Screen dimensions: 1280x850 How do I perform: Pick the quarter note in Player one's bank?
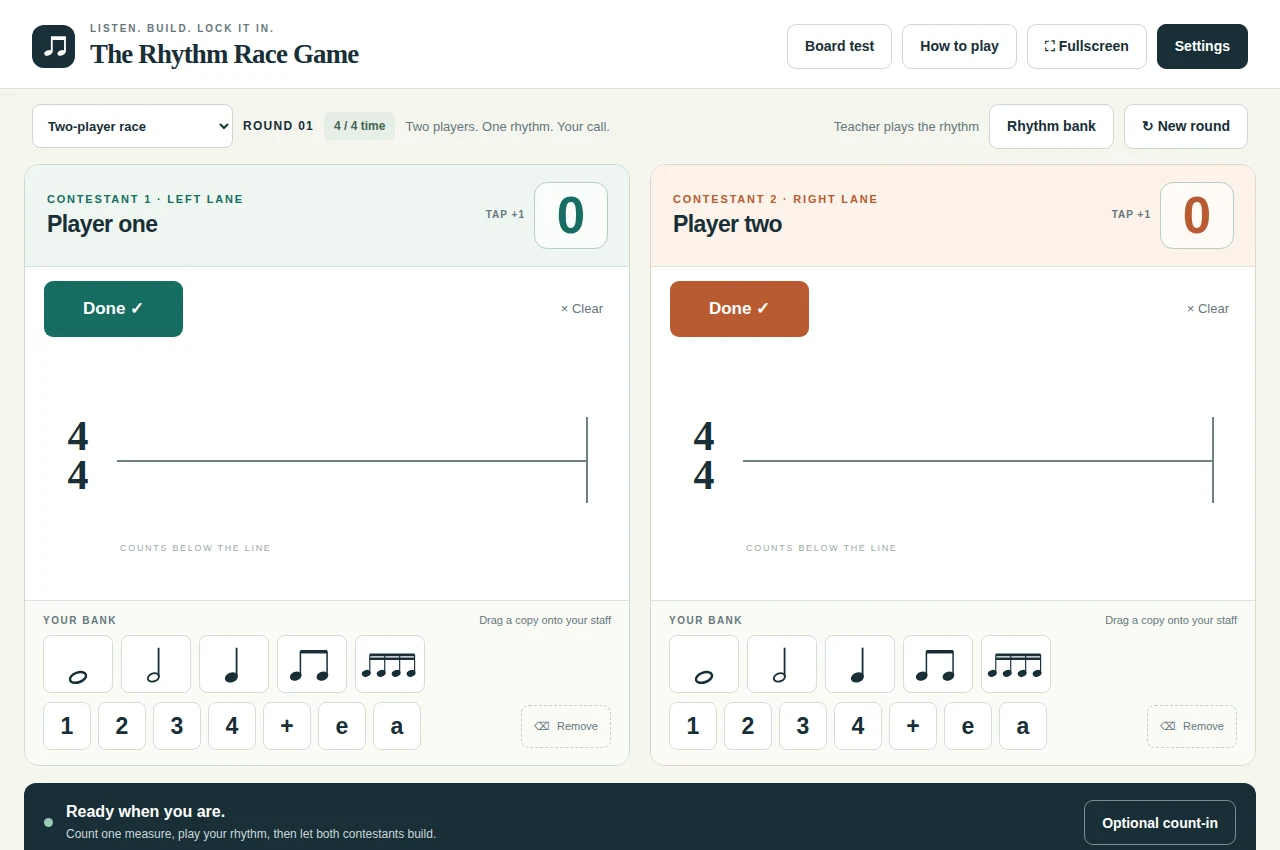pyautogui.click(x=234, y=664)
